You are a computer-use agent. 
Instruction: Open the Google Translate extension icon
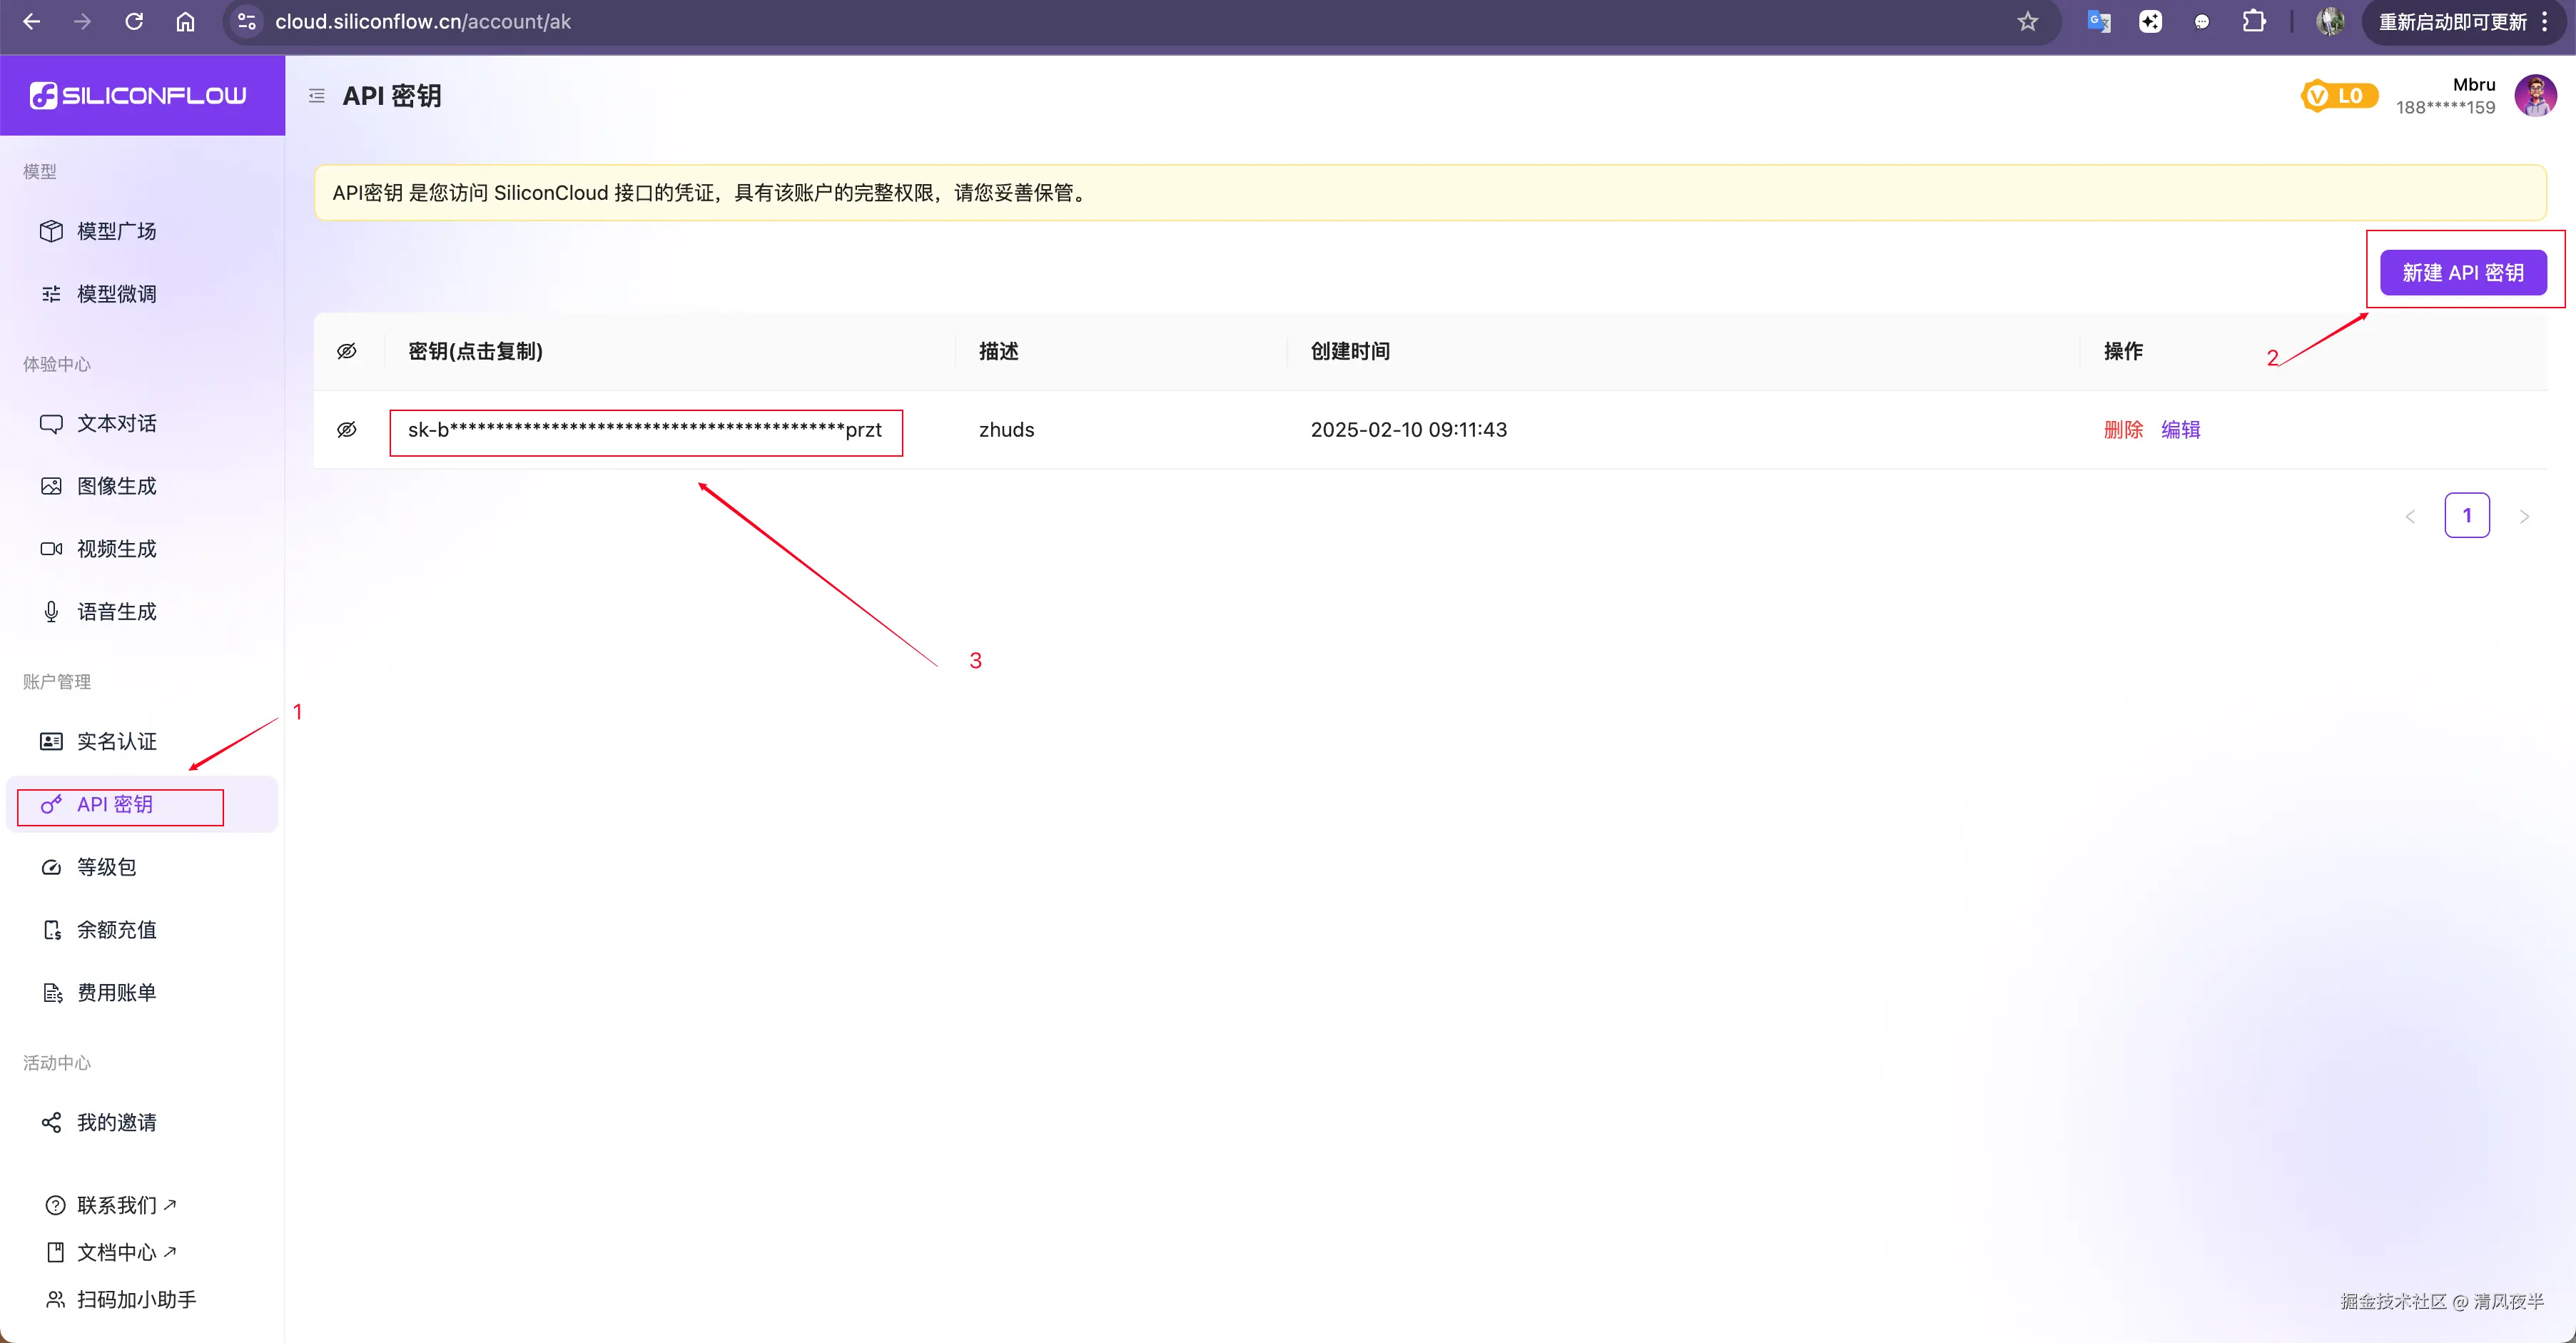point(2098,22)
